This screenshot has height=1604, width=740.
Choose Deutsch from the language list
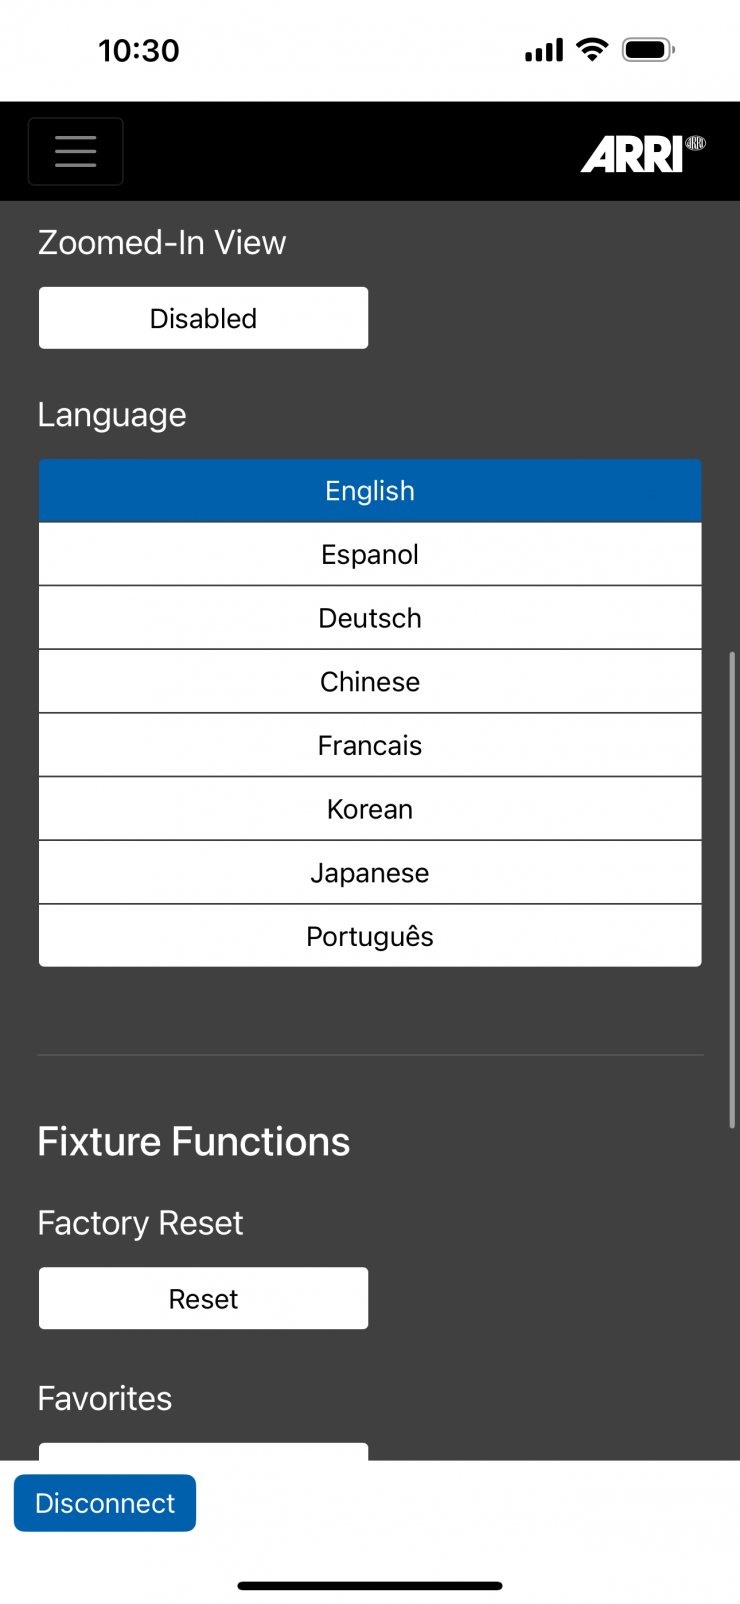[370, 618]
